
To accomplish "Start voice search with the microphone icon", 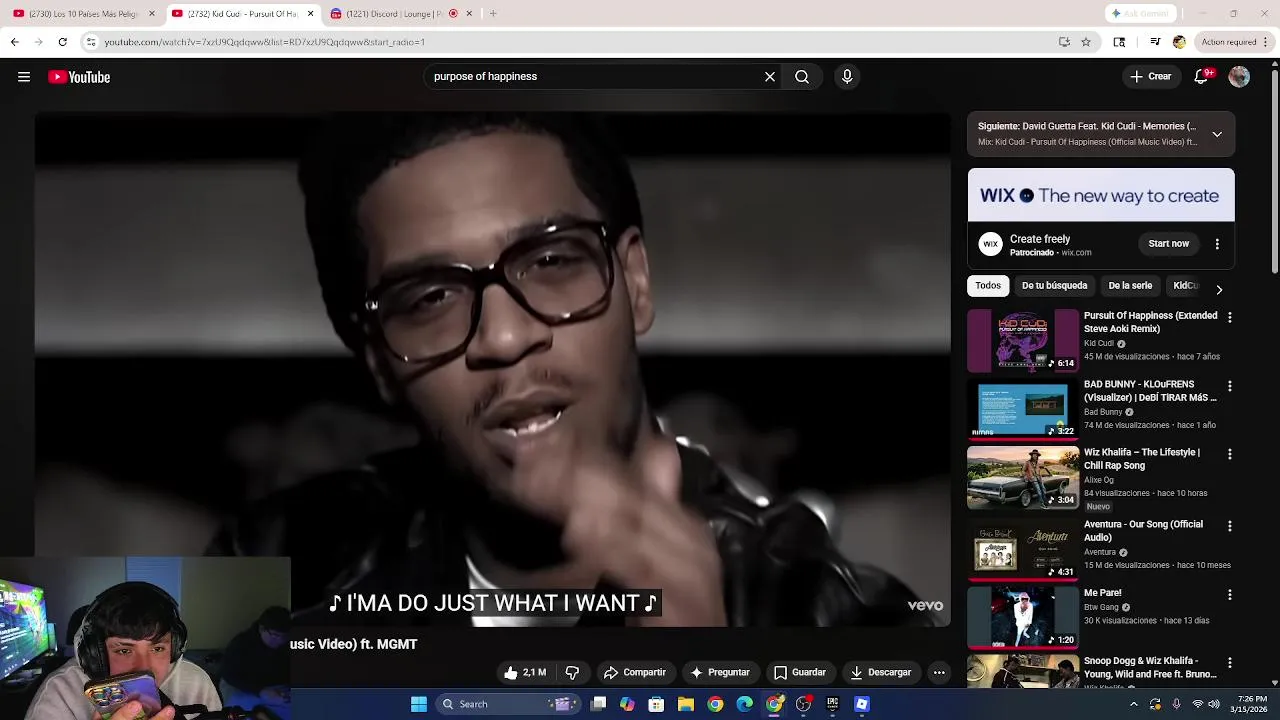I will coord(847,77).
